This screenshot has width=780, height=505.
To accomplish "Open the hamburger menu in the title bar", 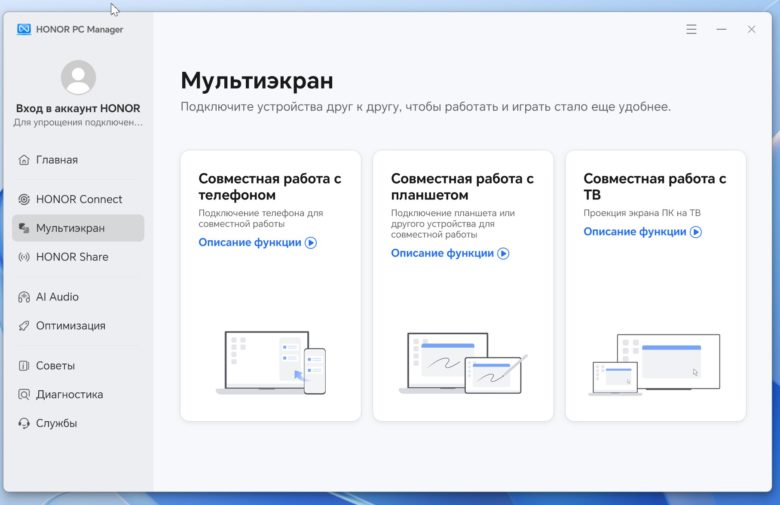I will pos(691,29).
